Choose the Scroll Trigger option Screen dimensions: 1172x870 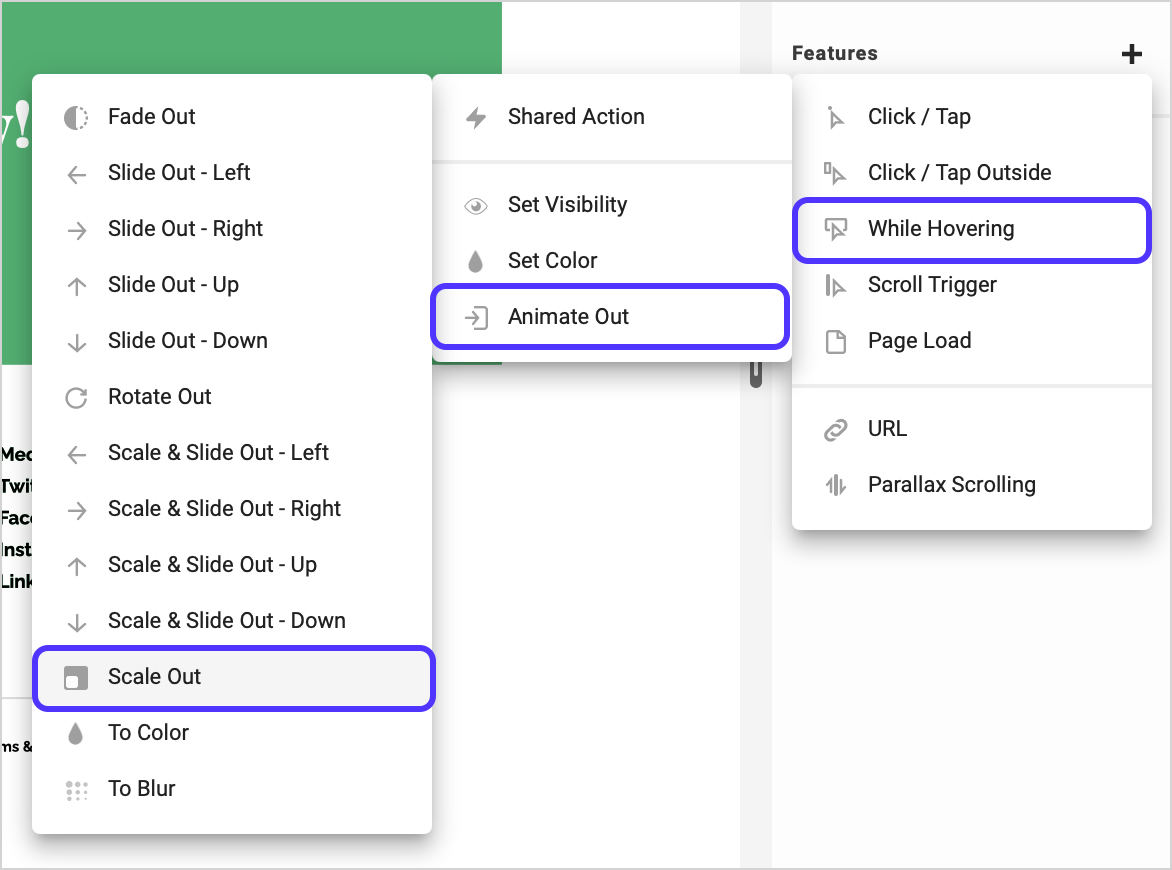[x=931, y=285]
